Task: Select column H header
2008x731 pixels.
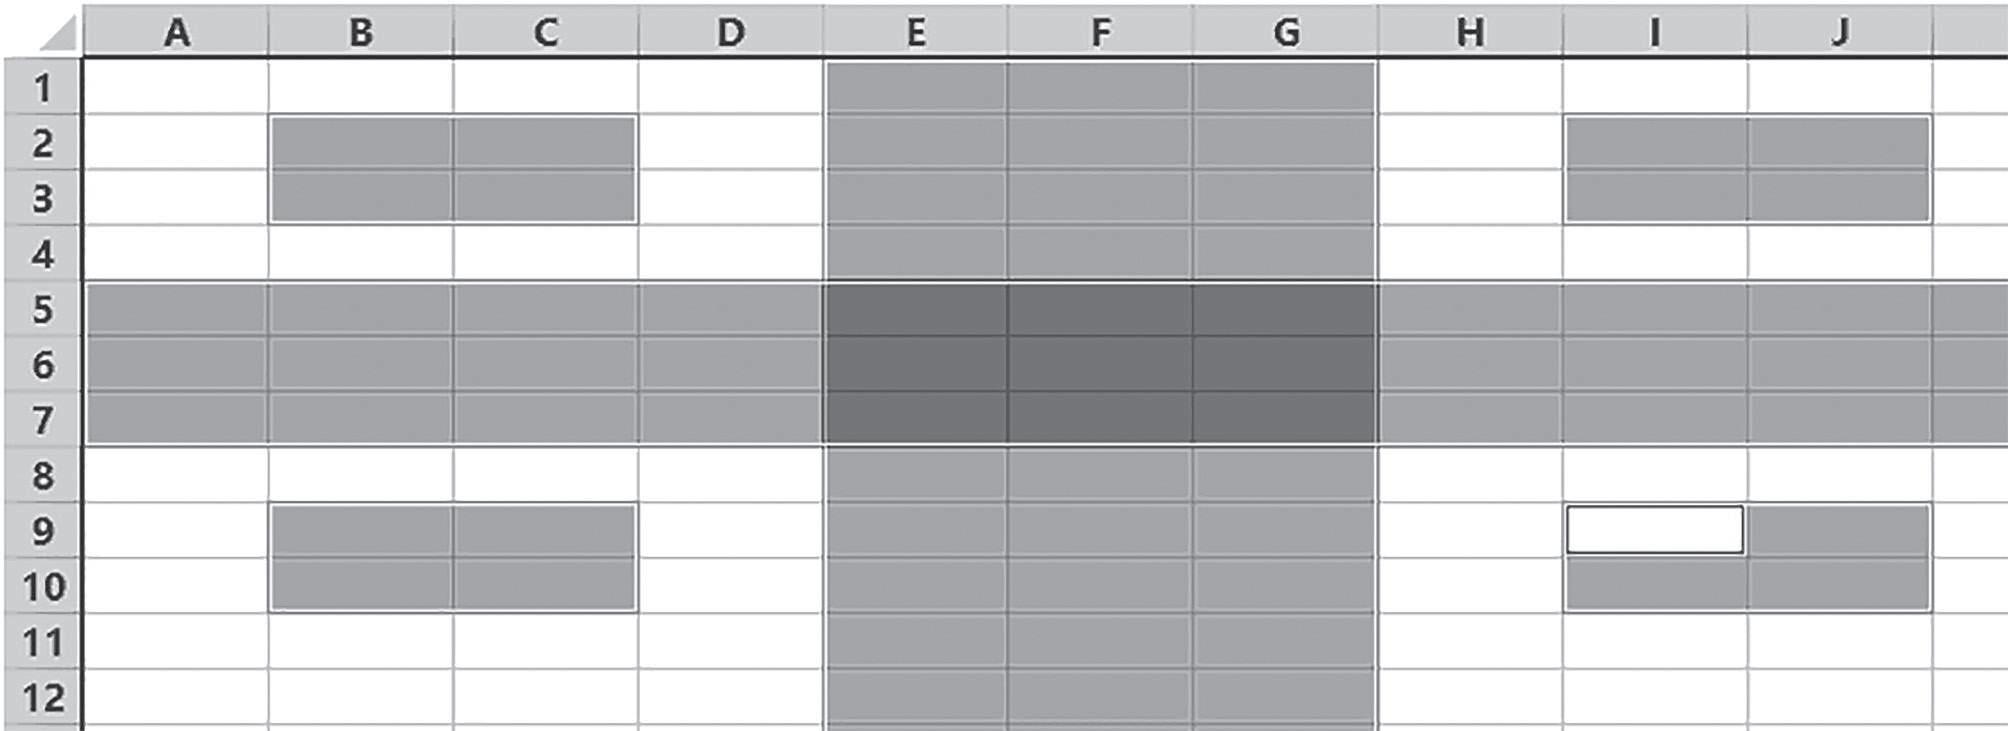Action: point(1470,32)
